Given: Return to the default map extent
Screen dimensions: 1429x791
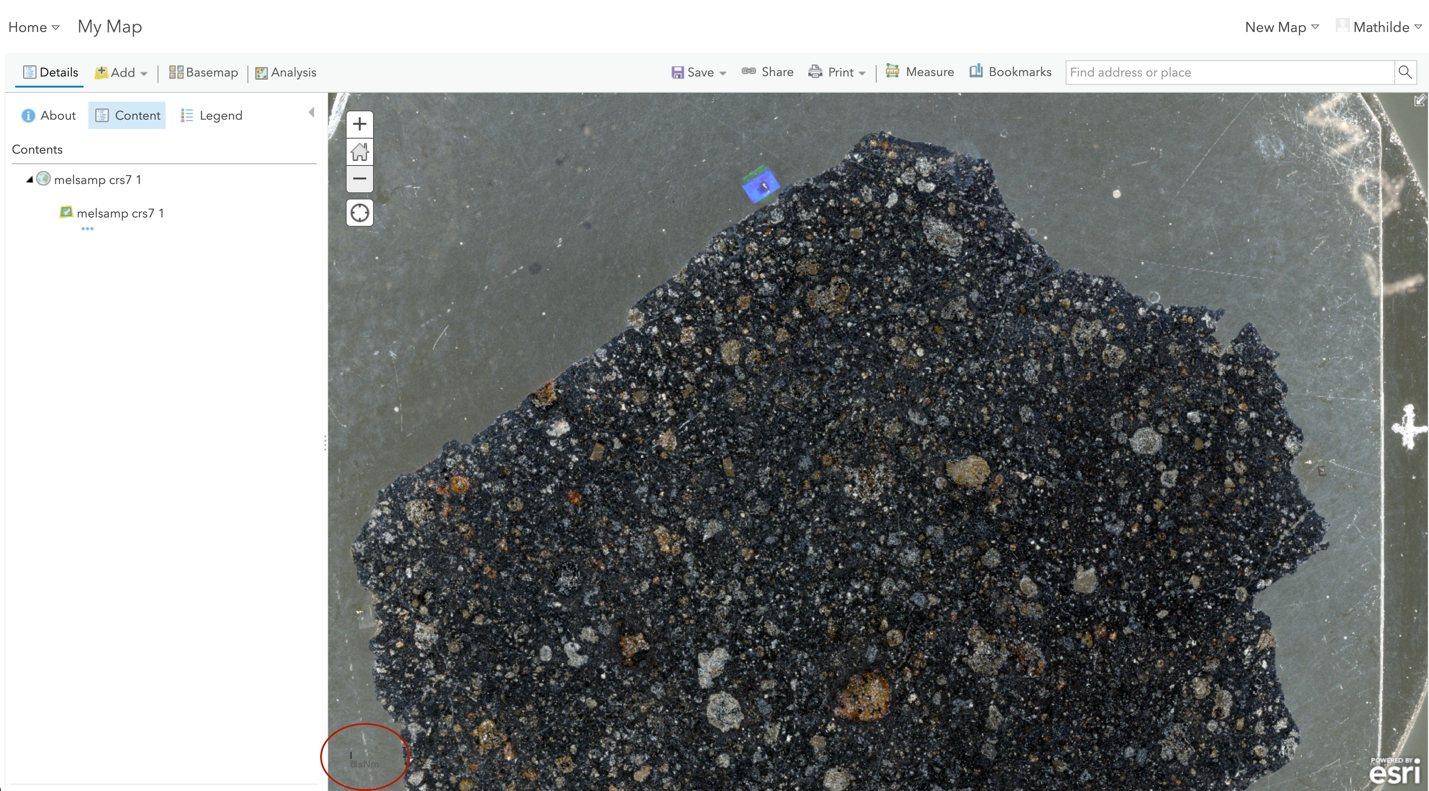Looking at the screenshot, I should 359,152.
